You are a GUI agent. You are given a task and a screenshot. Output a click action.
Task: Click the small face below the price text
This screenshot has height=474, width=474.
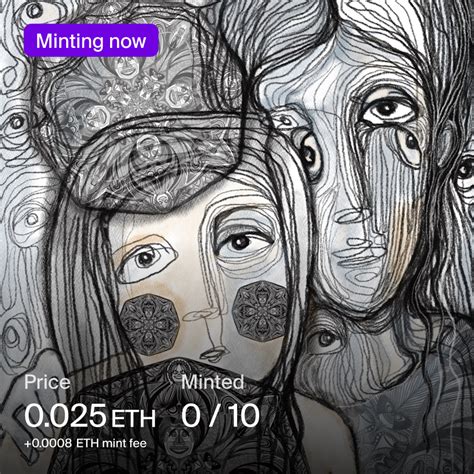point(176,442)
